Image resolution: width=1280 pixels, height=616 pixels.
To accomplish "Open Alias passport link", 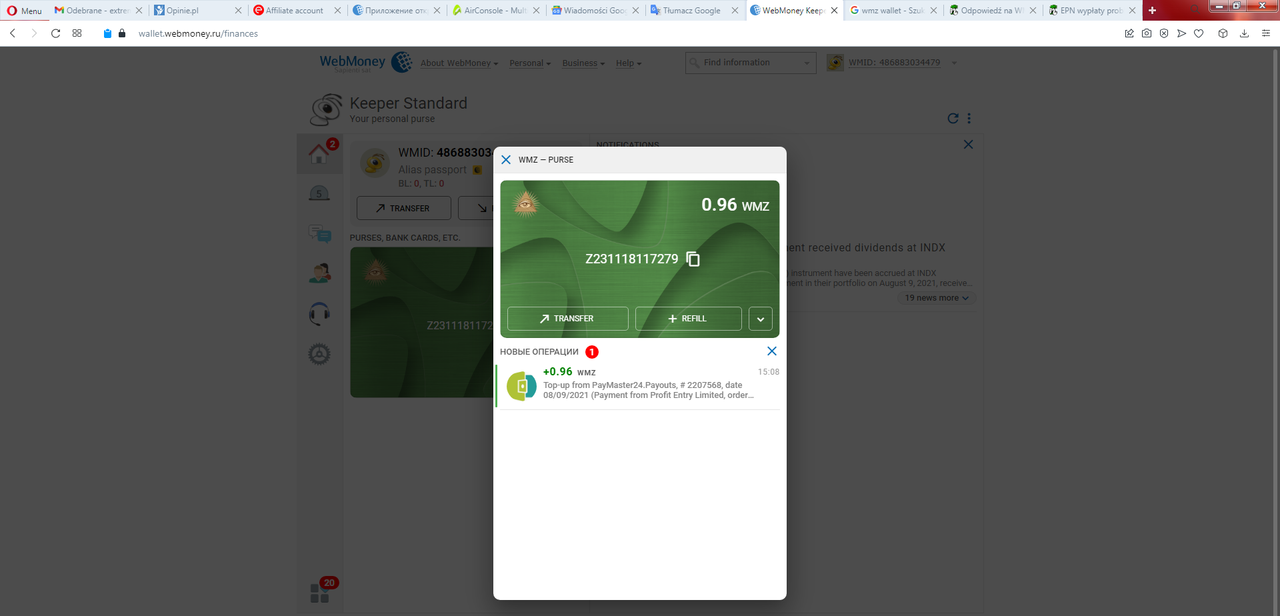I will pos(432,169).
